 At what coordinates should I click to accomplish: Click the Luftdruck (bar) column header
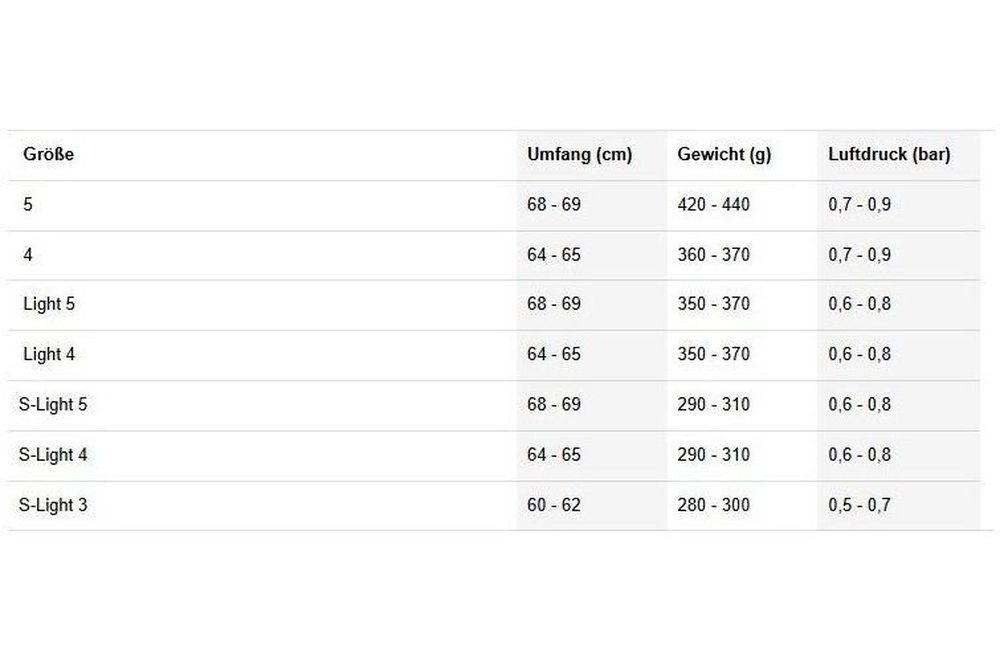(x=889, y=155)
